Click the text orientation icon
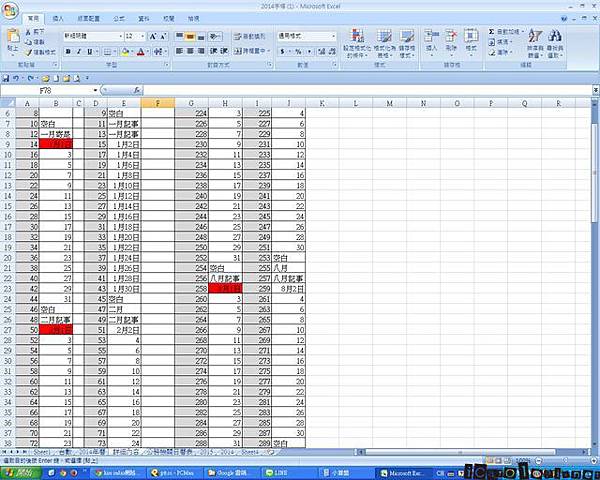Screen dimensions: 600x480 pos(215,36)
